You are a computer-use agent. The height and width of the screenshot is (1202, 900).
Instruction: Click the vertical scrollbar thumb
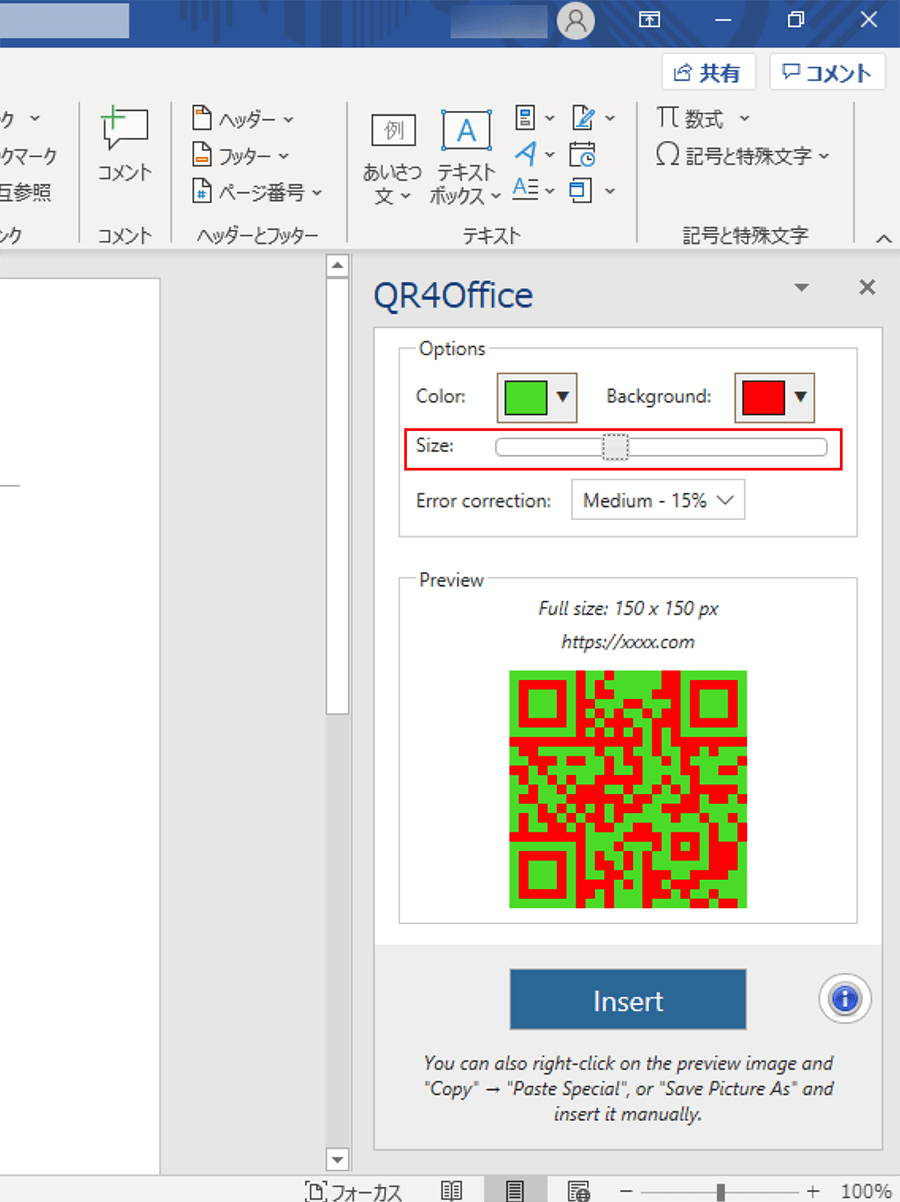[338, 497]
